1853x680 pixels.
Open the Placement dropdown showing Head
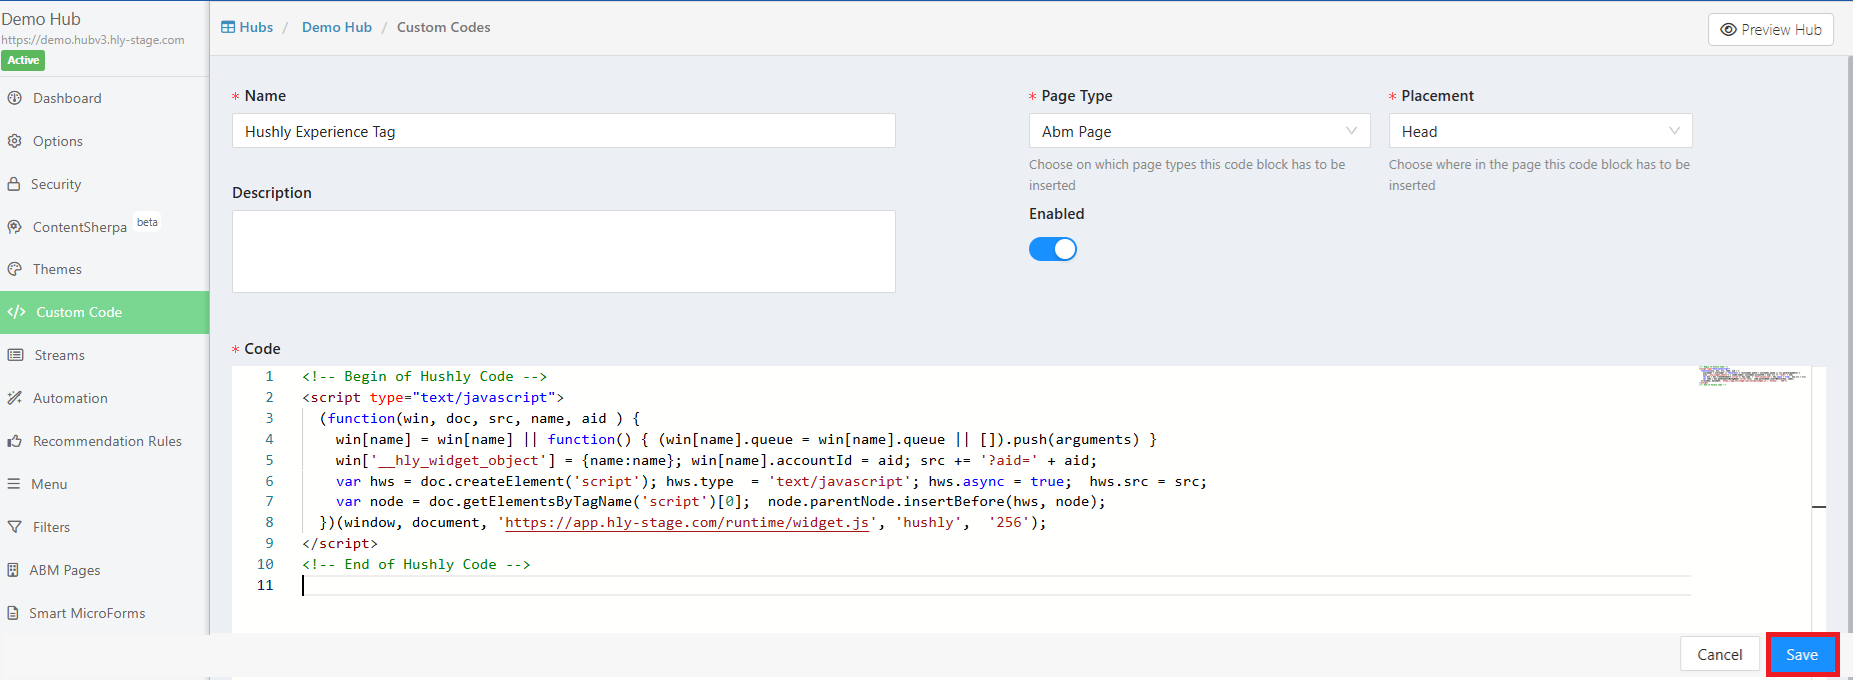coord(1540,131)
